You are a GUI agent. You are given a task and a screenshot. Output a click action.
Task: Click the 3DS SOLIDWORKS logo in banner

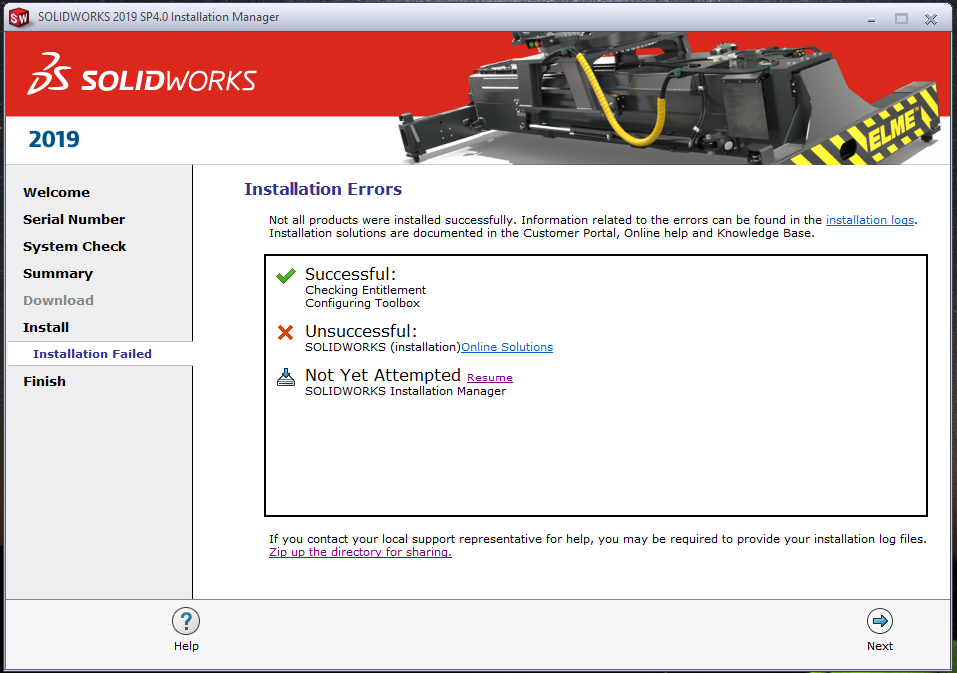pos(142,74)
